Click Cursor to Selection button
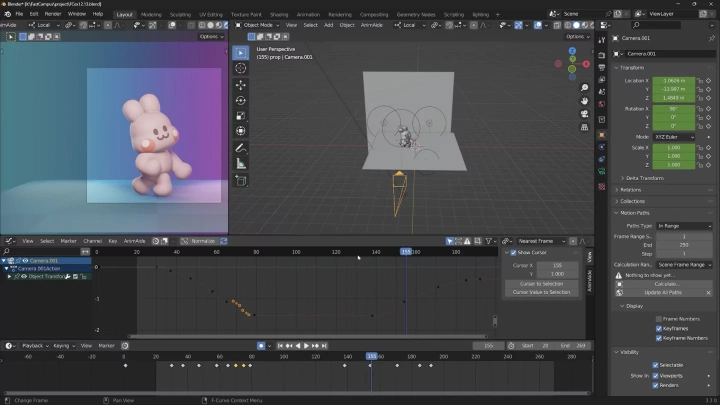Viewport: 720px width, 405px height. click(541, 284)
